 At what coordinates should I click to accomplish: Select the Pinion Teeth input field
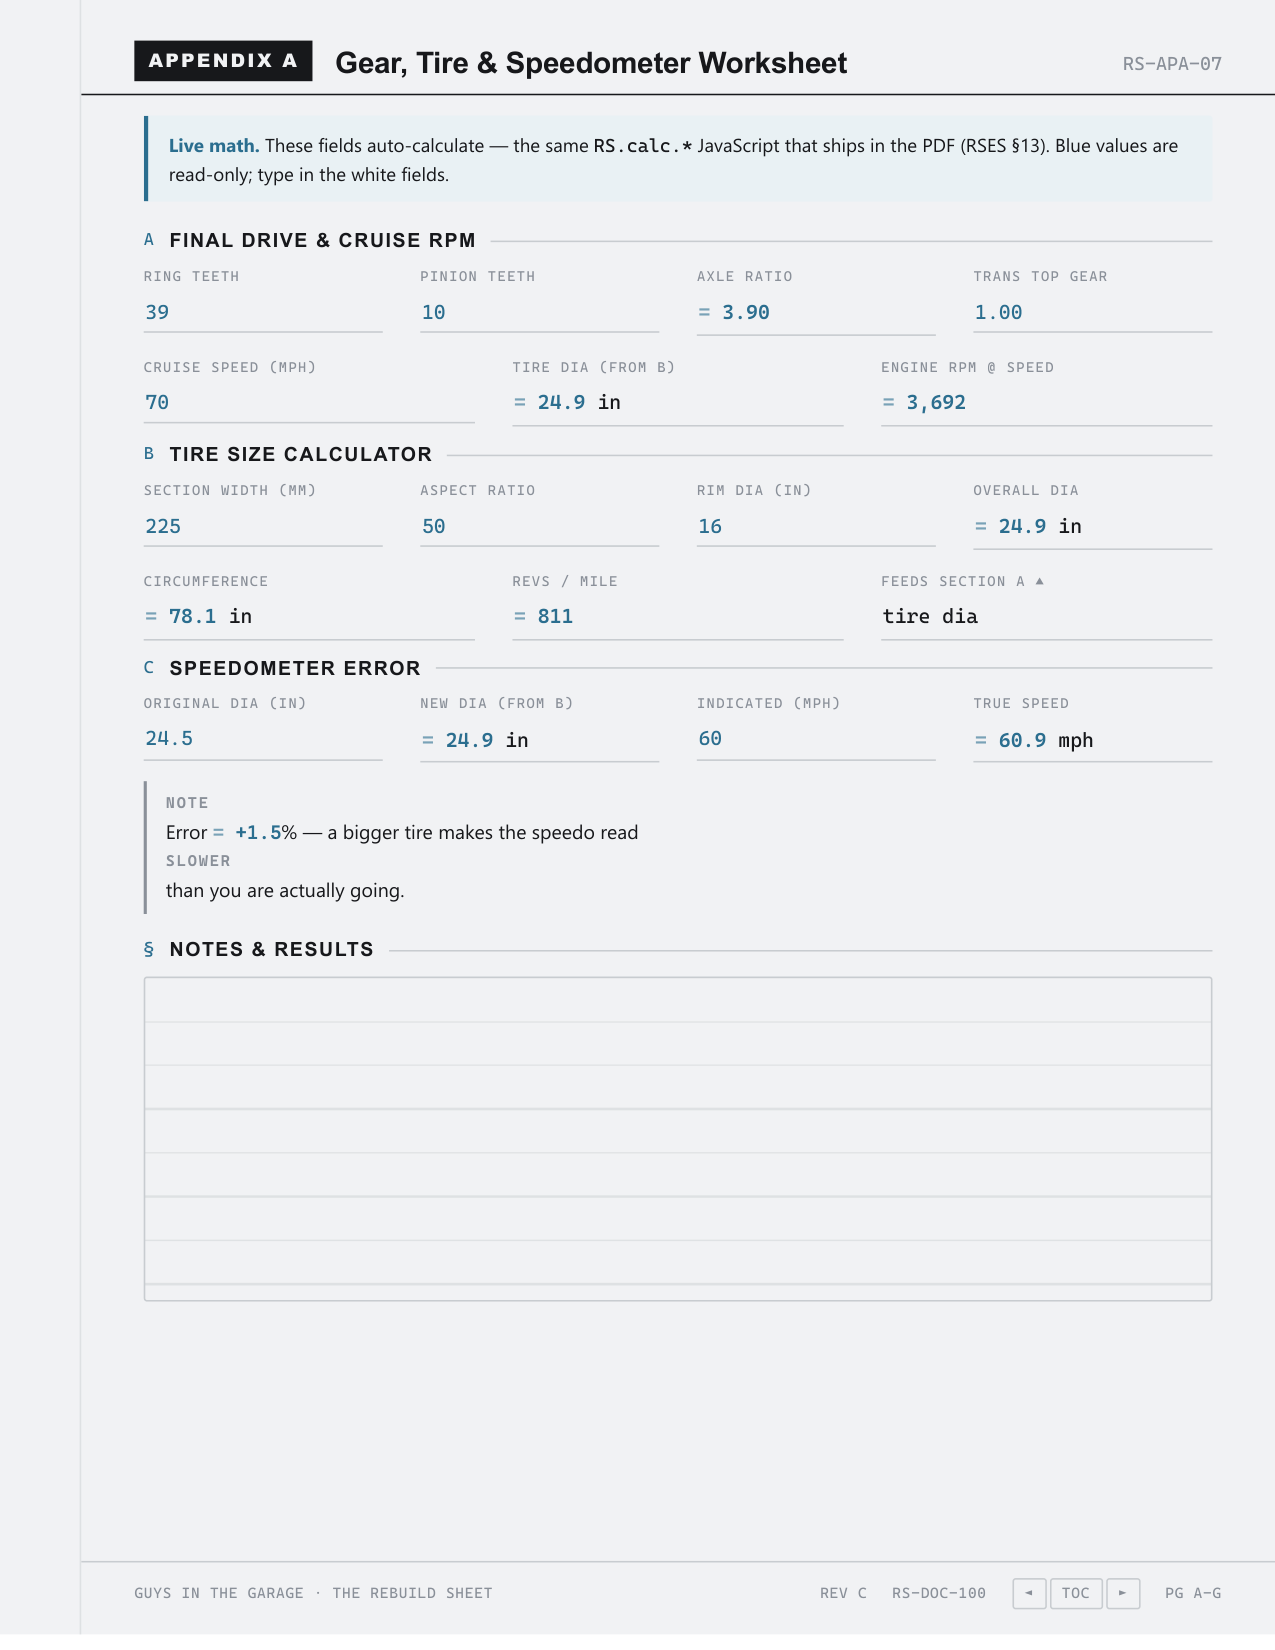539,312
